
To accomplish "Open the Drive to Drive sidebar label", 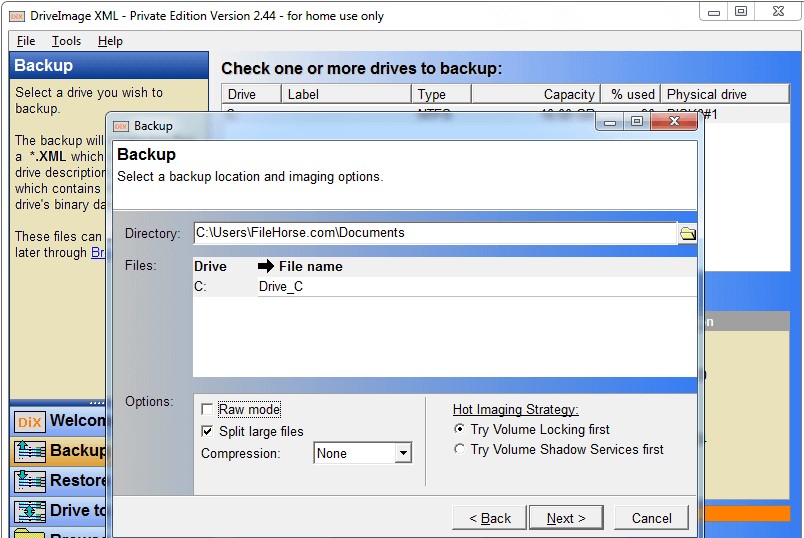I will tap(77, 511).
